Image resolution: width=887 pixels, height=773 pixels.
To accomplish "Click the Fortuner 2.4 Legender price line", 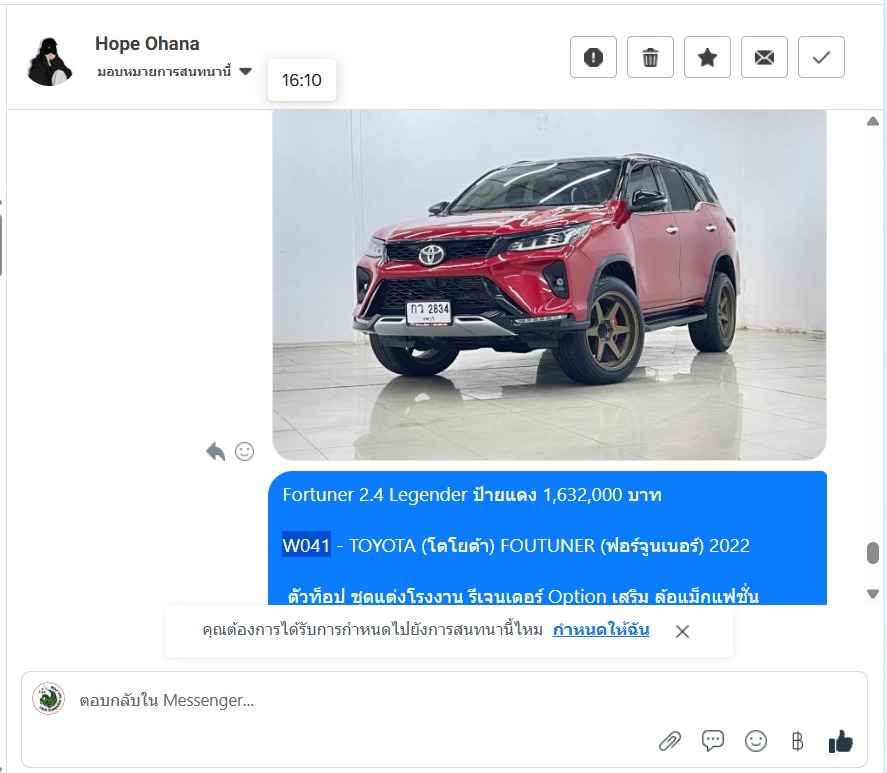I will tap(472, 495).
